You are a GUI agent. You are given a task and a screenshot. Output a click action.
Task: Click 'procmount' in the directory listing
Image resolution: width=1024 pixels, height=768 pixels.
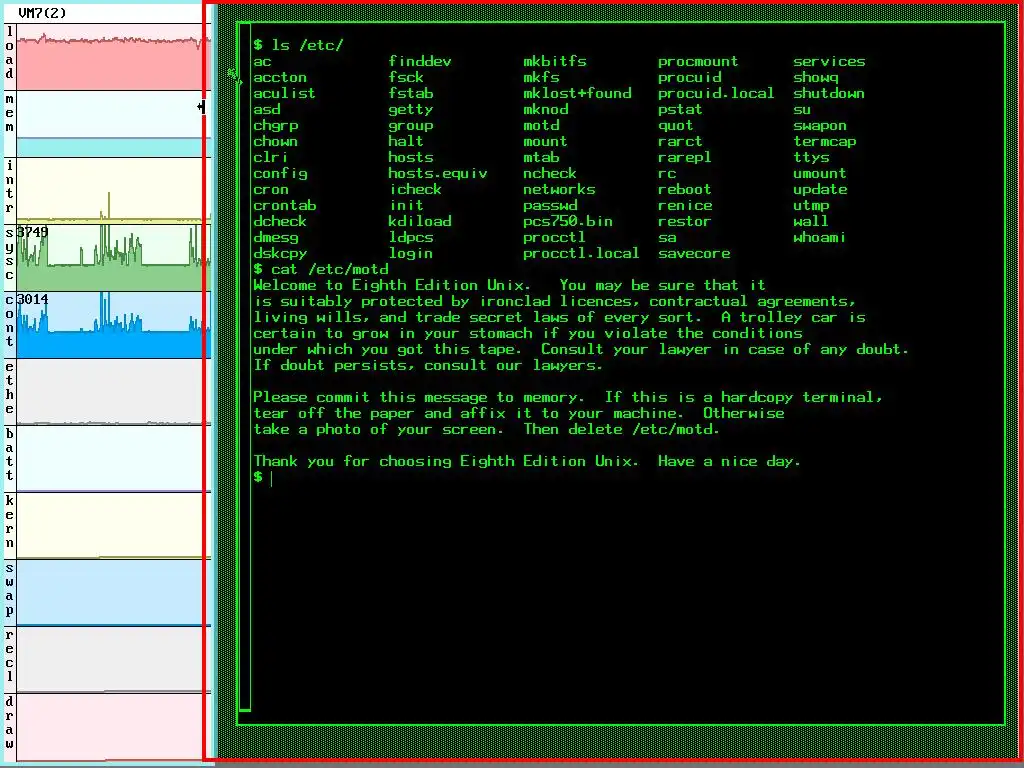point(698,61)
